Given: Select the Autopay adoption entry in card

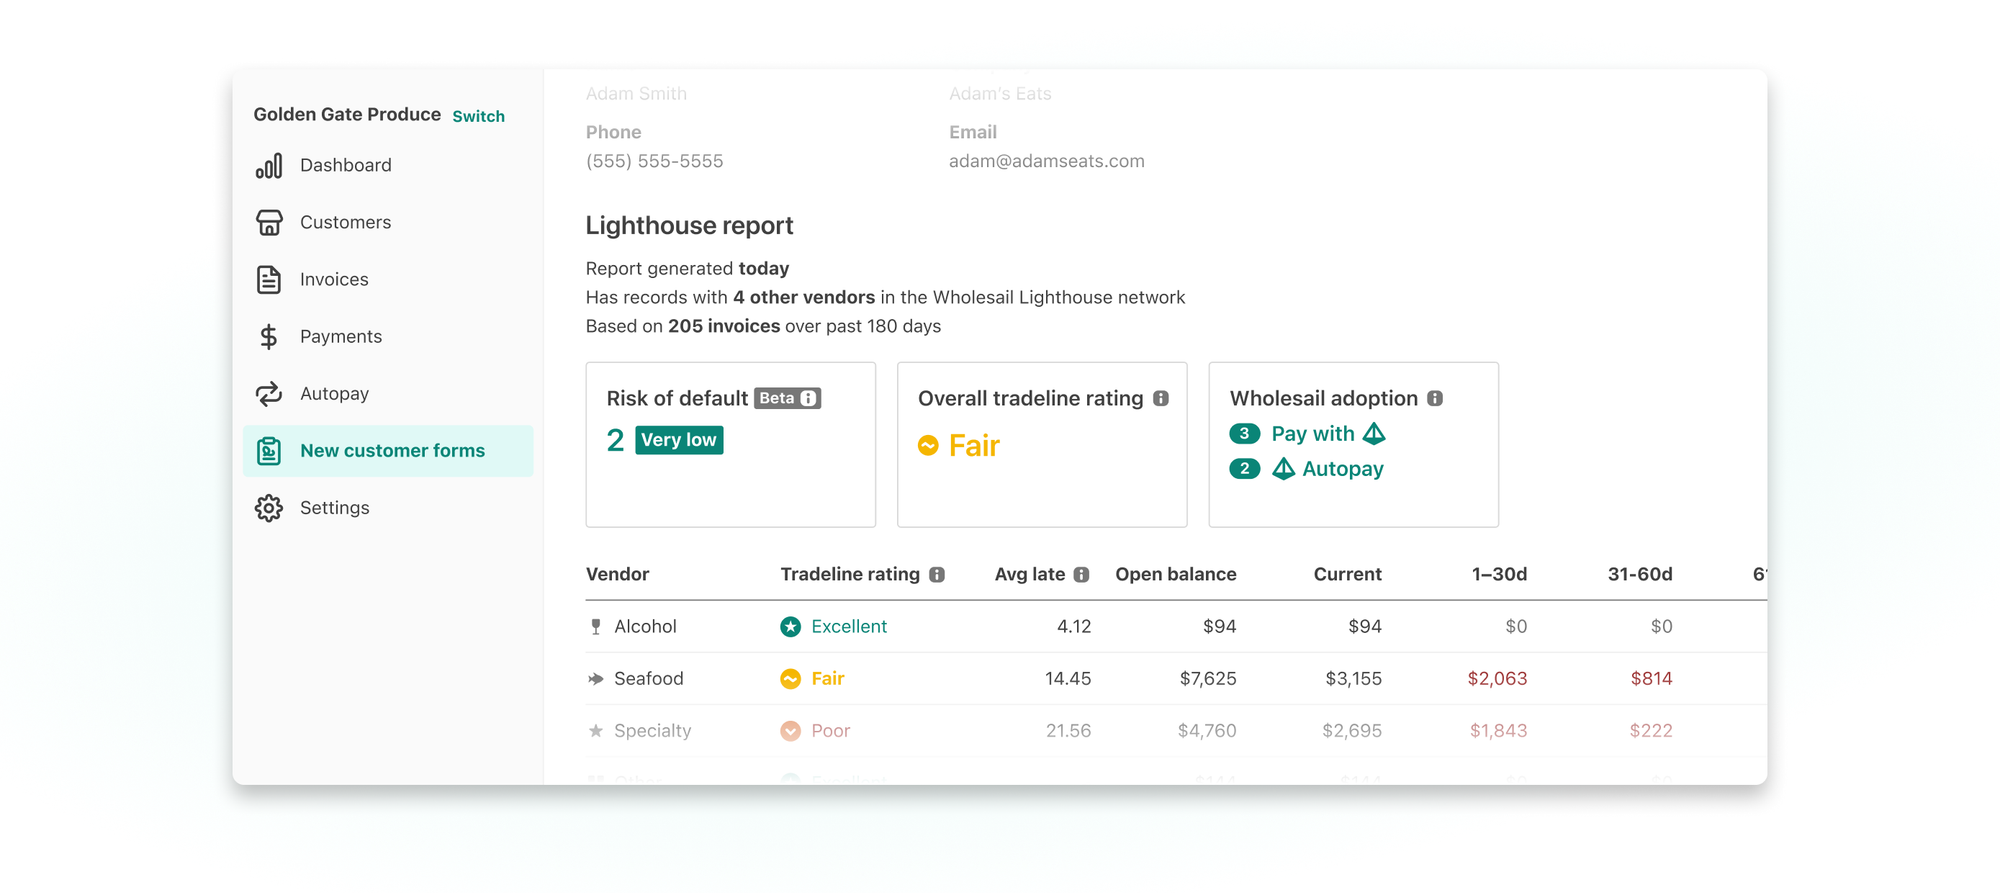Looking at the screenshot, I should coord(1341,469).
